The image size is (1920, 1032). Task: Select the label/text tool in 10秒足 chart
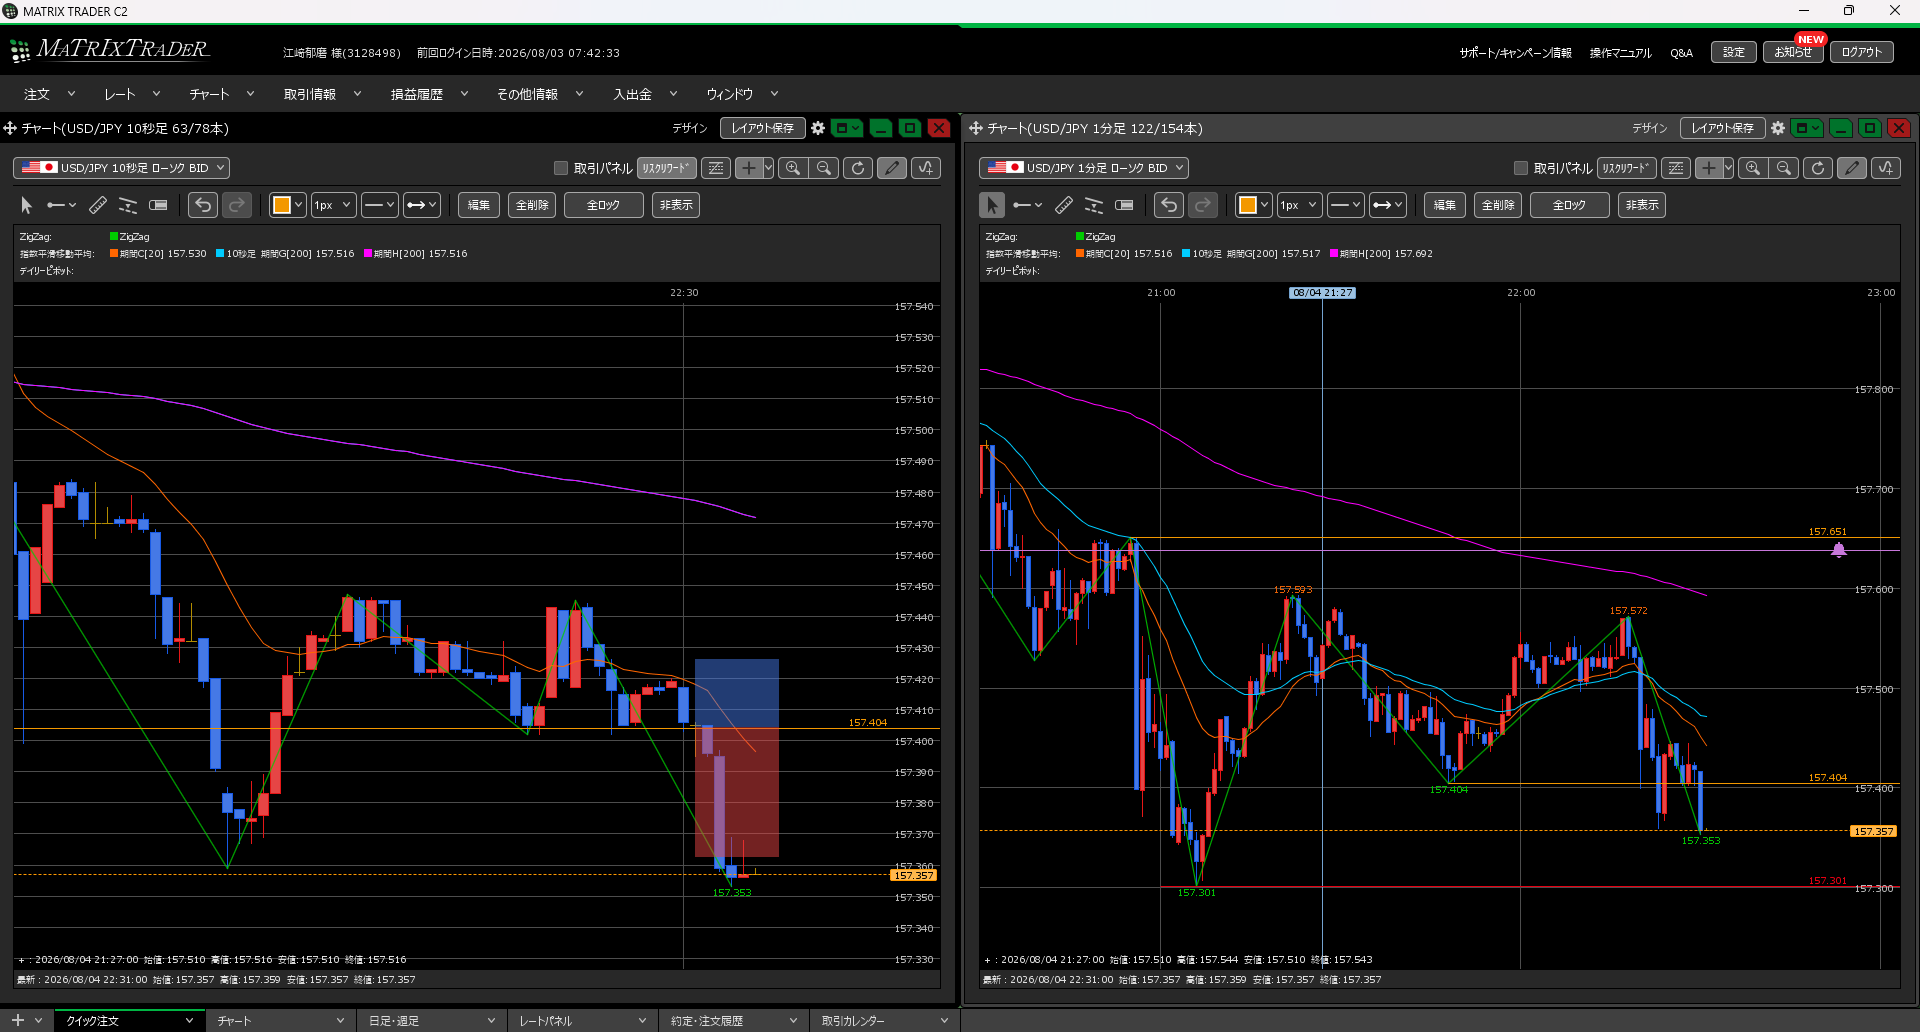click(x=158, y=205)
